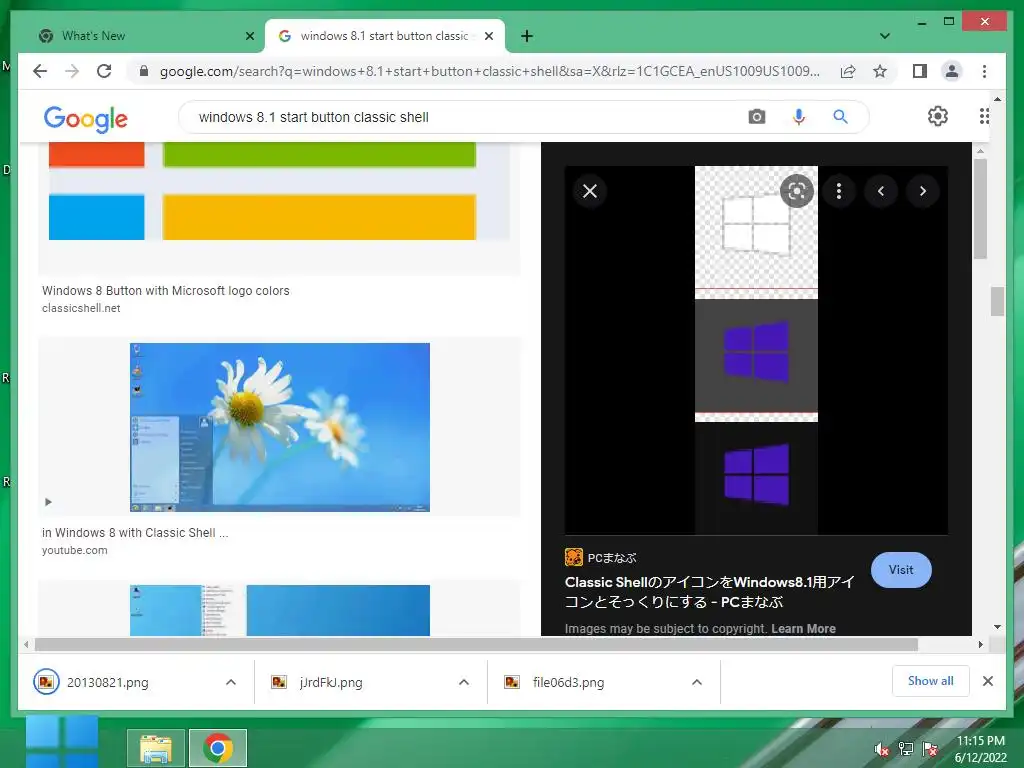Open the Learn More copyright link
1024x768 pixels.
point(803,628)
